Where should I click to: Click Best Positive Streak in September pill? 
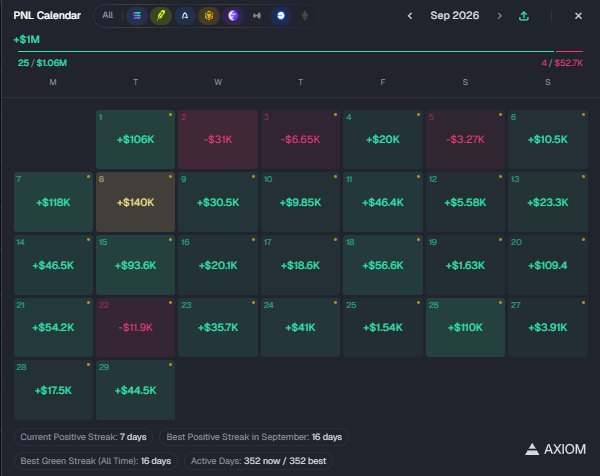pos(254,437)
